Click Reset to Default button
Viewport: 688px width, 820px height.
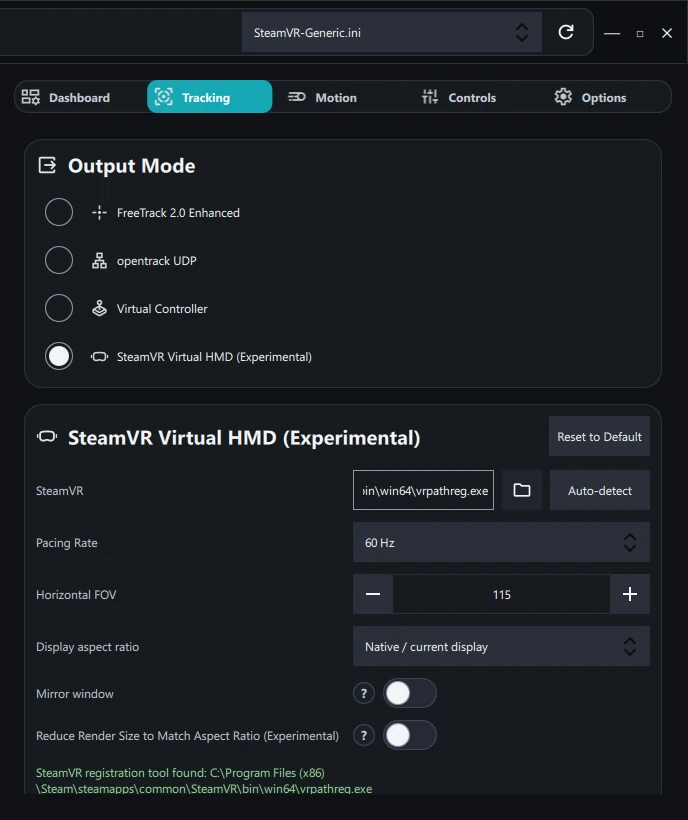pos(599,437)
